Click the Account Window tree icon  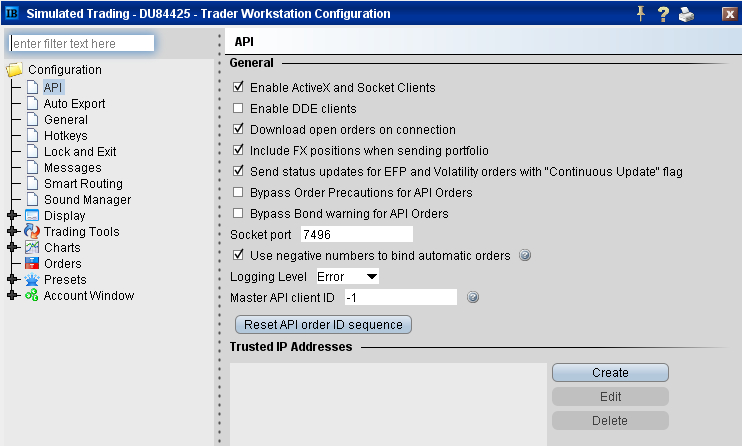click(x=32, y=296)
